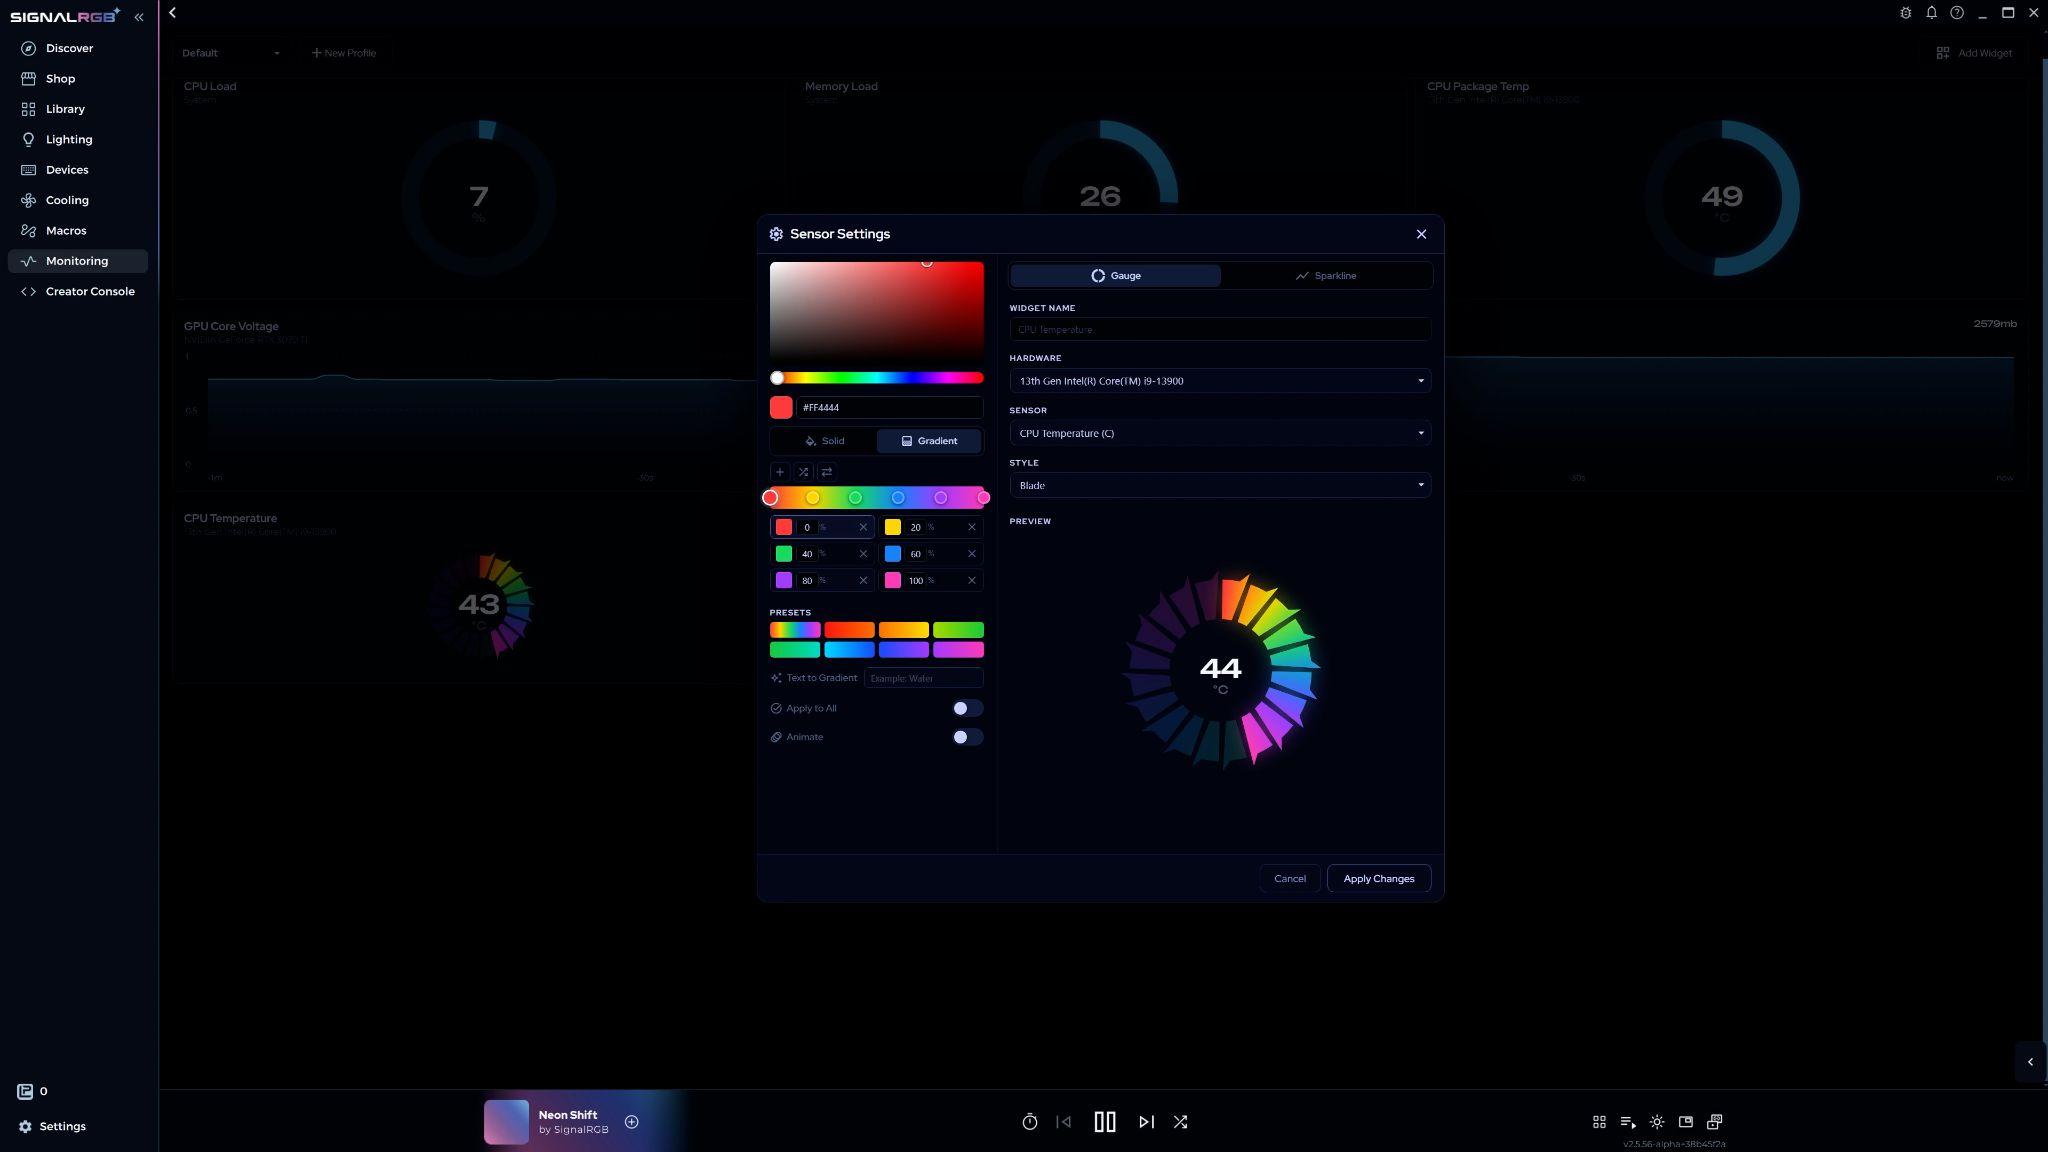
Task: Remove the 100% pink gradient stop
Action: click(x=971, y=581)
